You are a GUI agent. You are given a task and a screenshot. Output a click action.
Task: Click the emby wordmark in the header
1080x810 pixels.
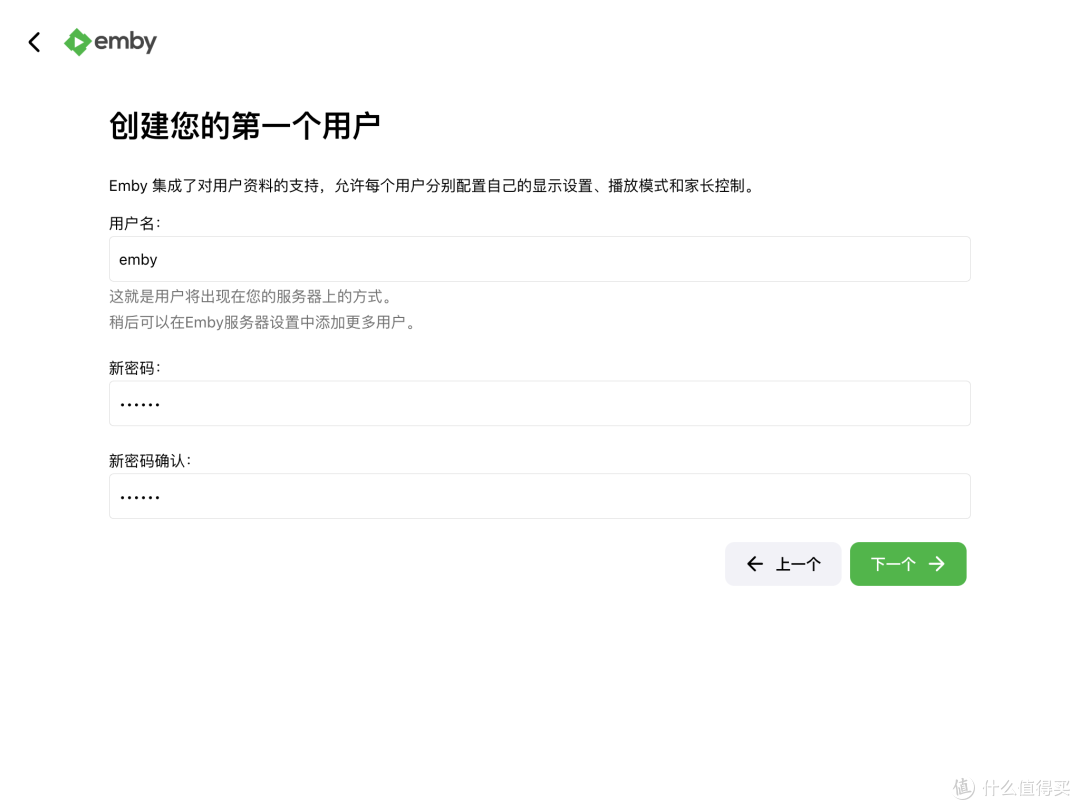click(x=125, y=41)
